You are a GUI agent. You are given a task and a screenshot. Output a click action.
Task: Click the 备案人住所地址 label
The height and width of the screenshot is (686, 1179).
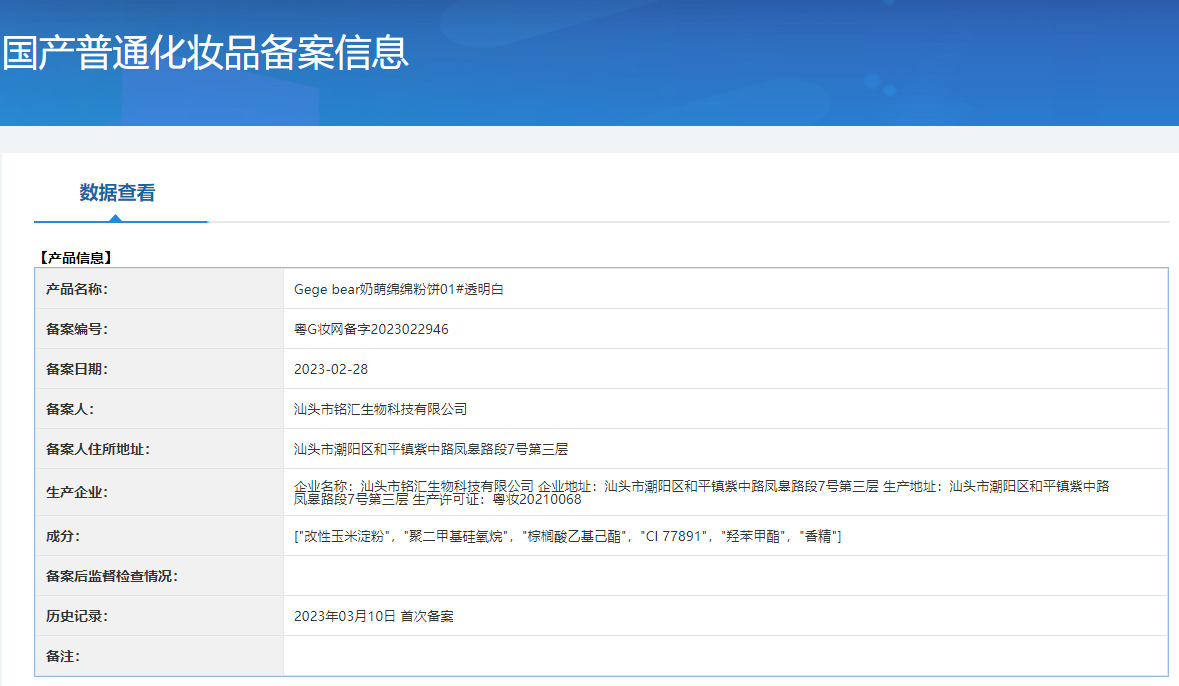coord(98,449)
